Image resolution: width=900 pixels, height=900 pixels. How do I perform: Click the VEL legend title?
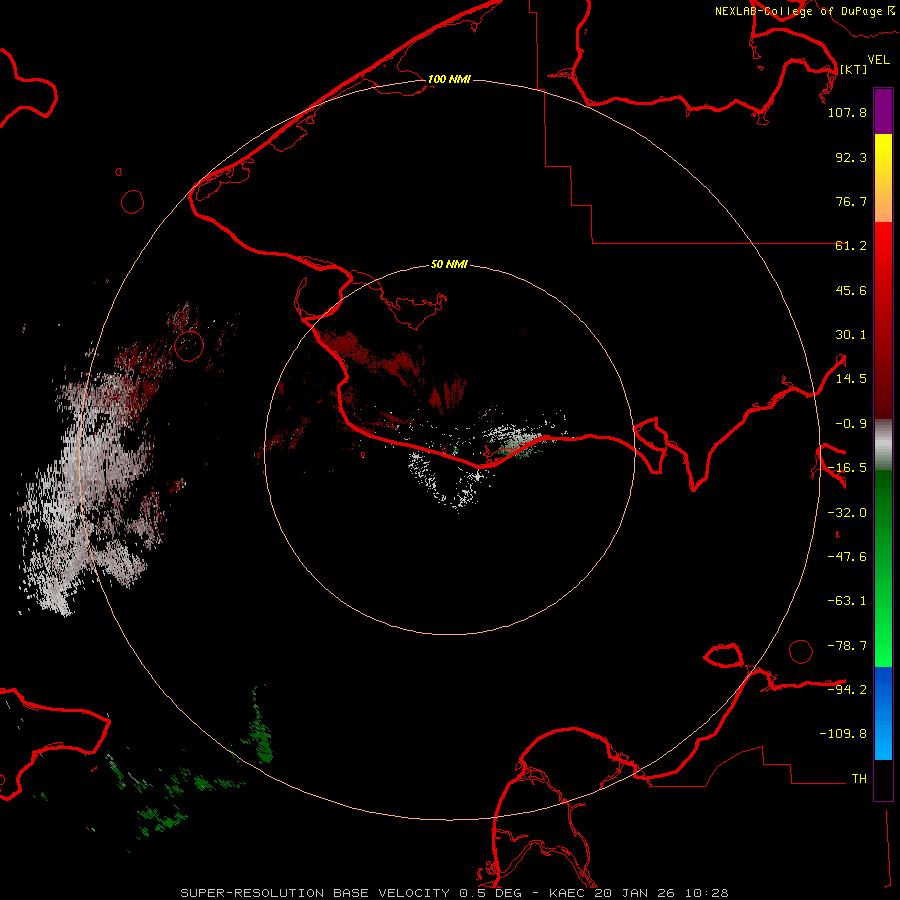[878, 60]
